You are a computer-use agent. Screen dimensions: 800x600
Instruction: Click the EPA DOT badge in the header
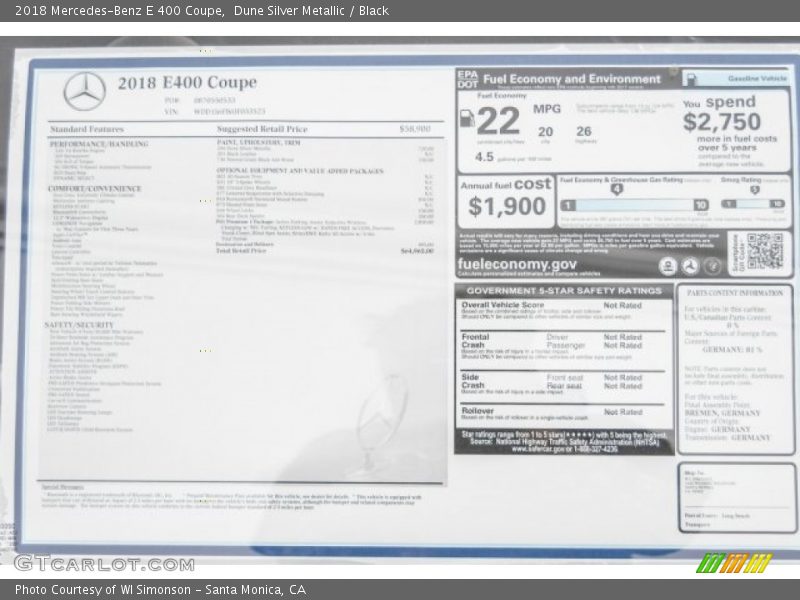pos(467,79)
